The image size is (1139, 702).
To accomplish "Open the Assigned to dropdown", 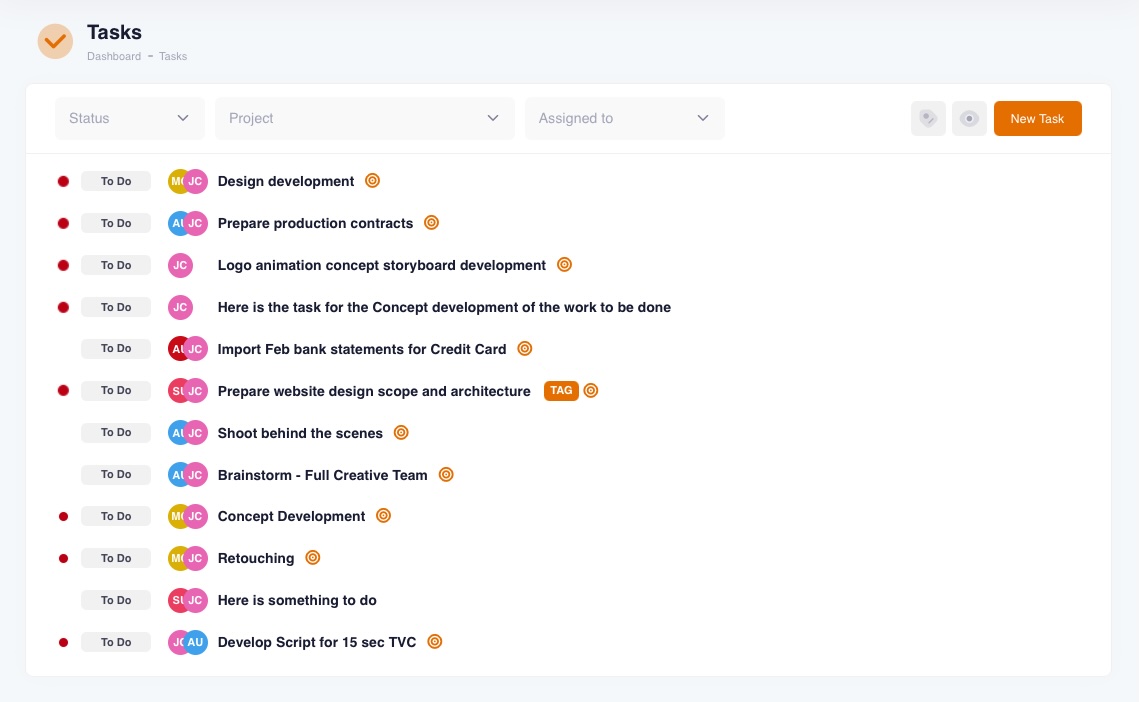I will click(624, 118).
